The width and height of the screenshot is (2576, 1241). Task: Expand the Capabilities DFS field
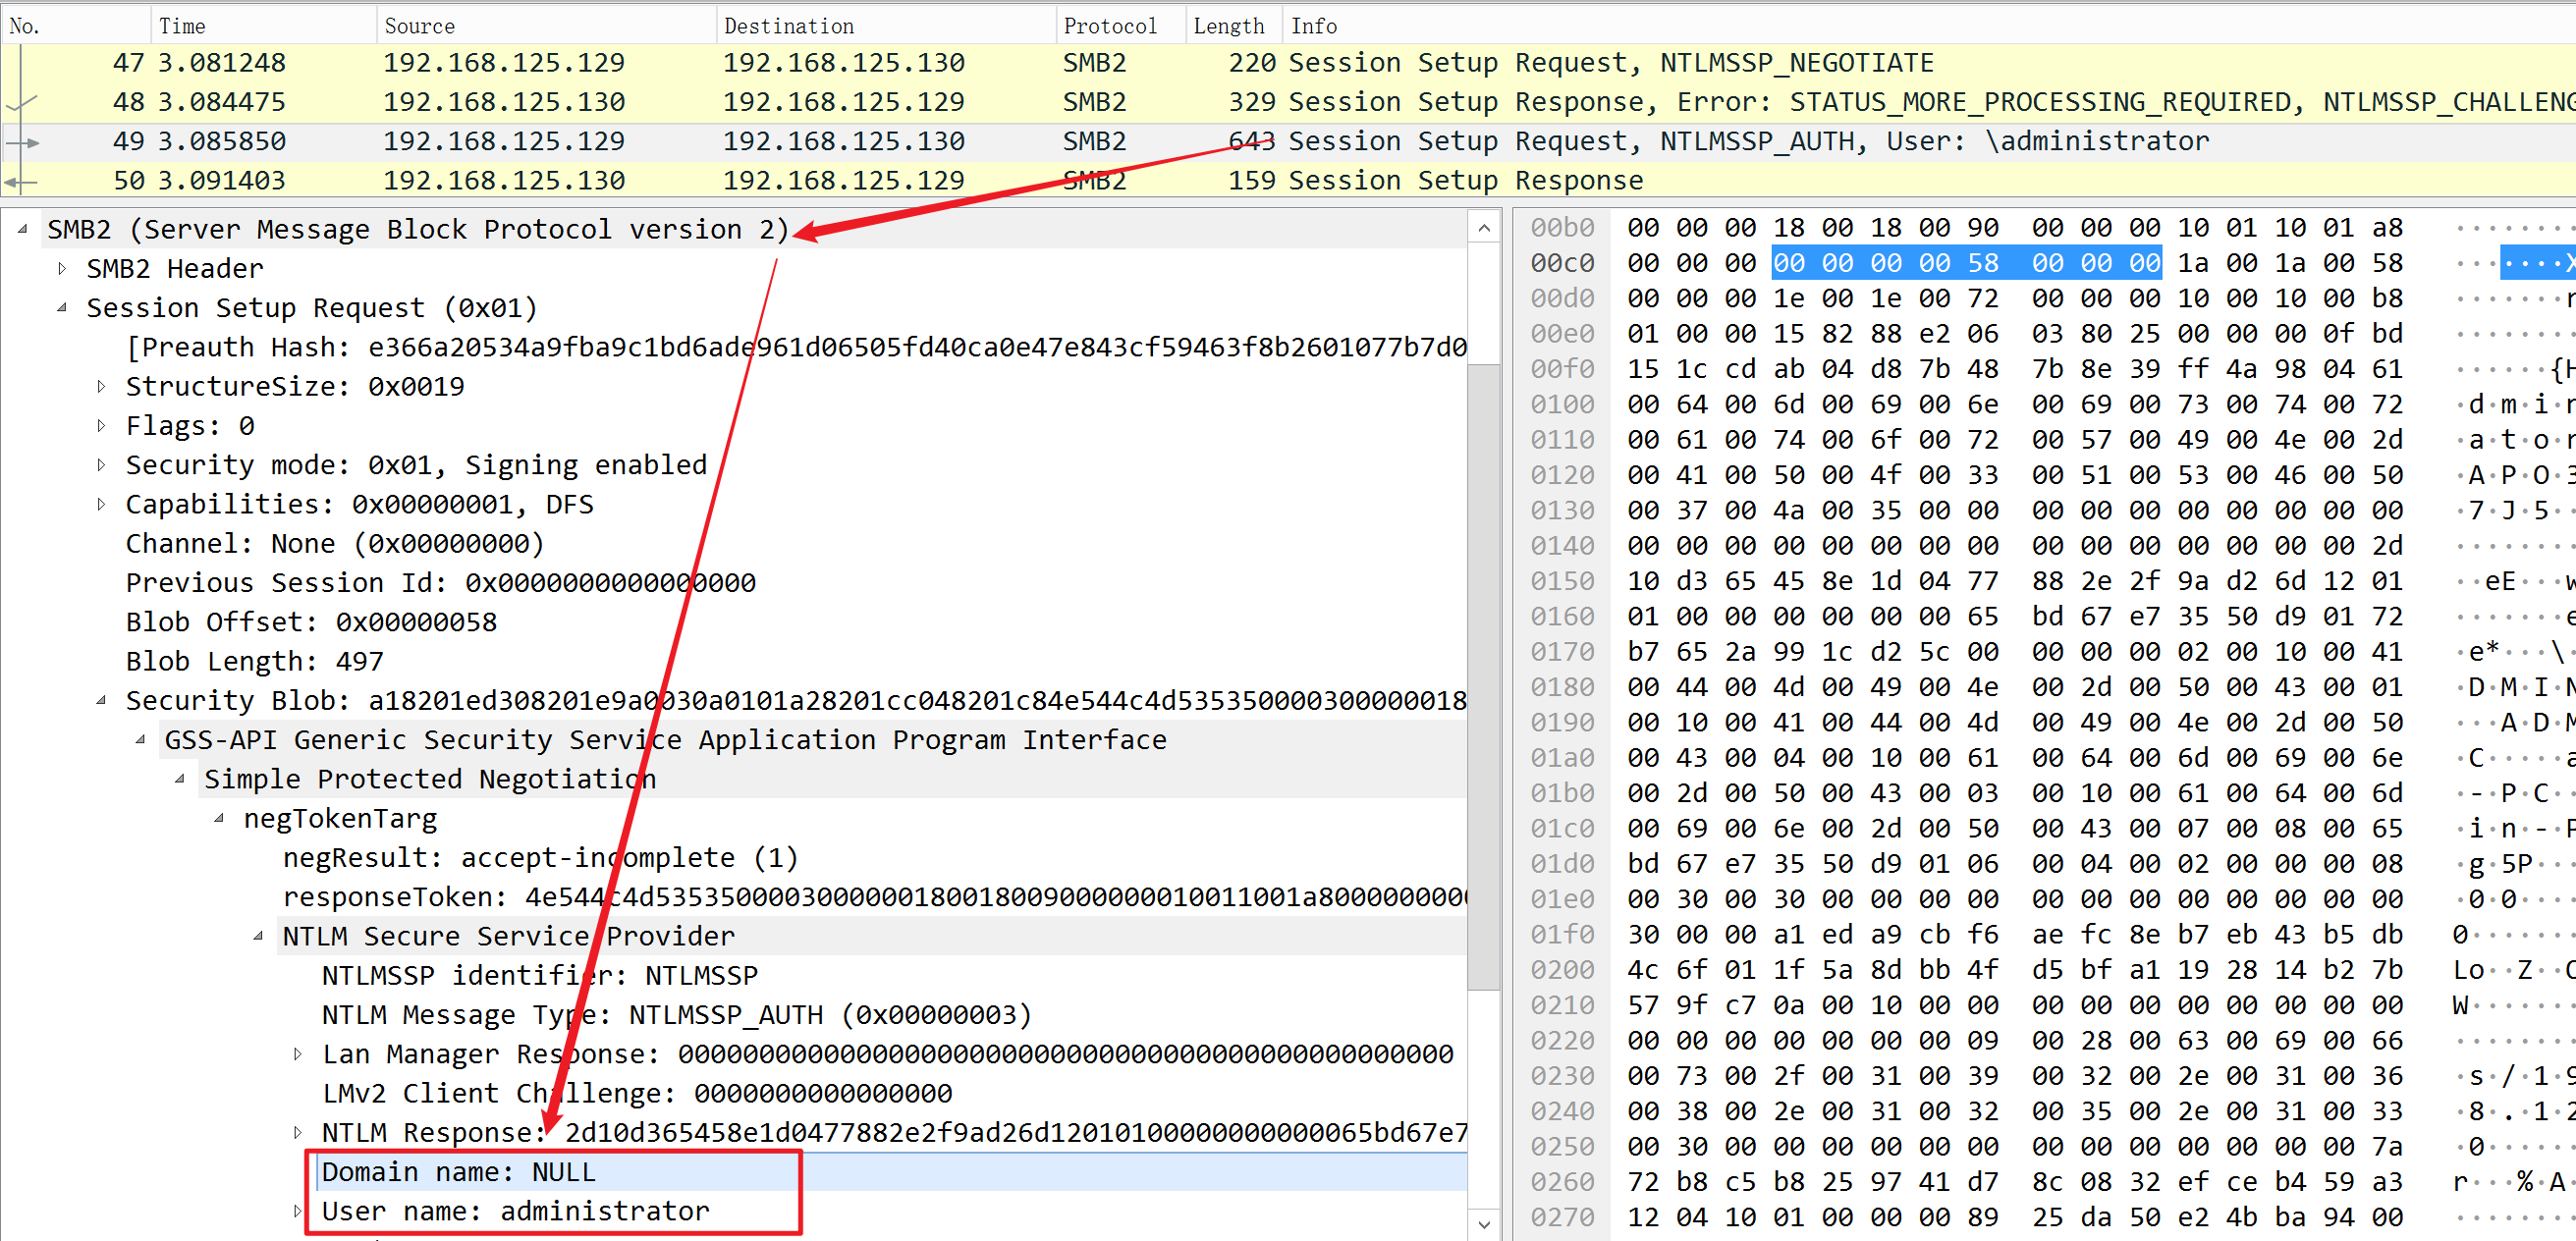(101, 504)
